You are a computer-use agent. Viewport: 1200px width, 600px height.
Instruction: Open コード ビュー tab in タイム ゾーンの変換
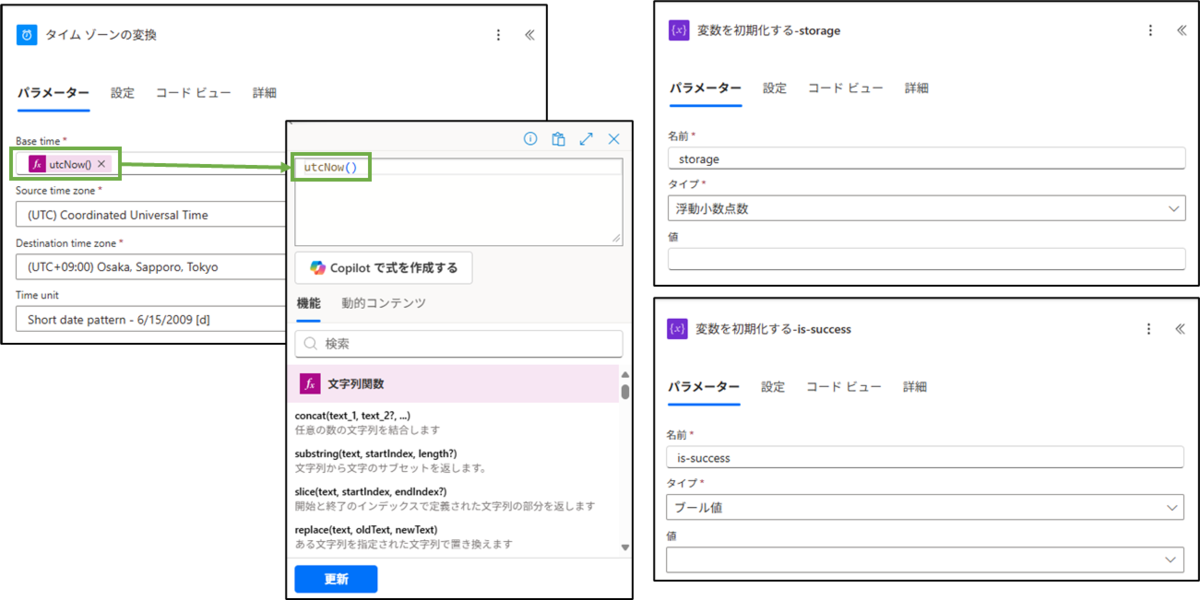point(193,93)
